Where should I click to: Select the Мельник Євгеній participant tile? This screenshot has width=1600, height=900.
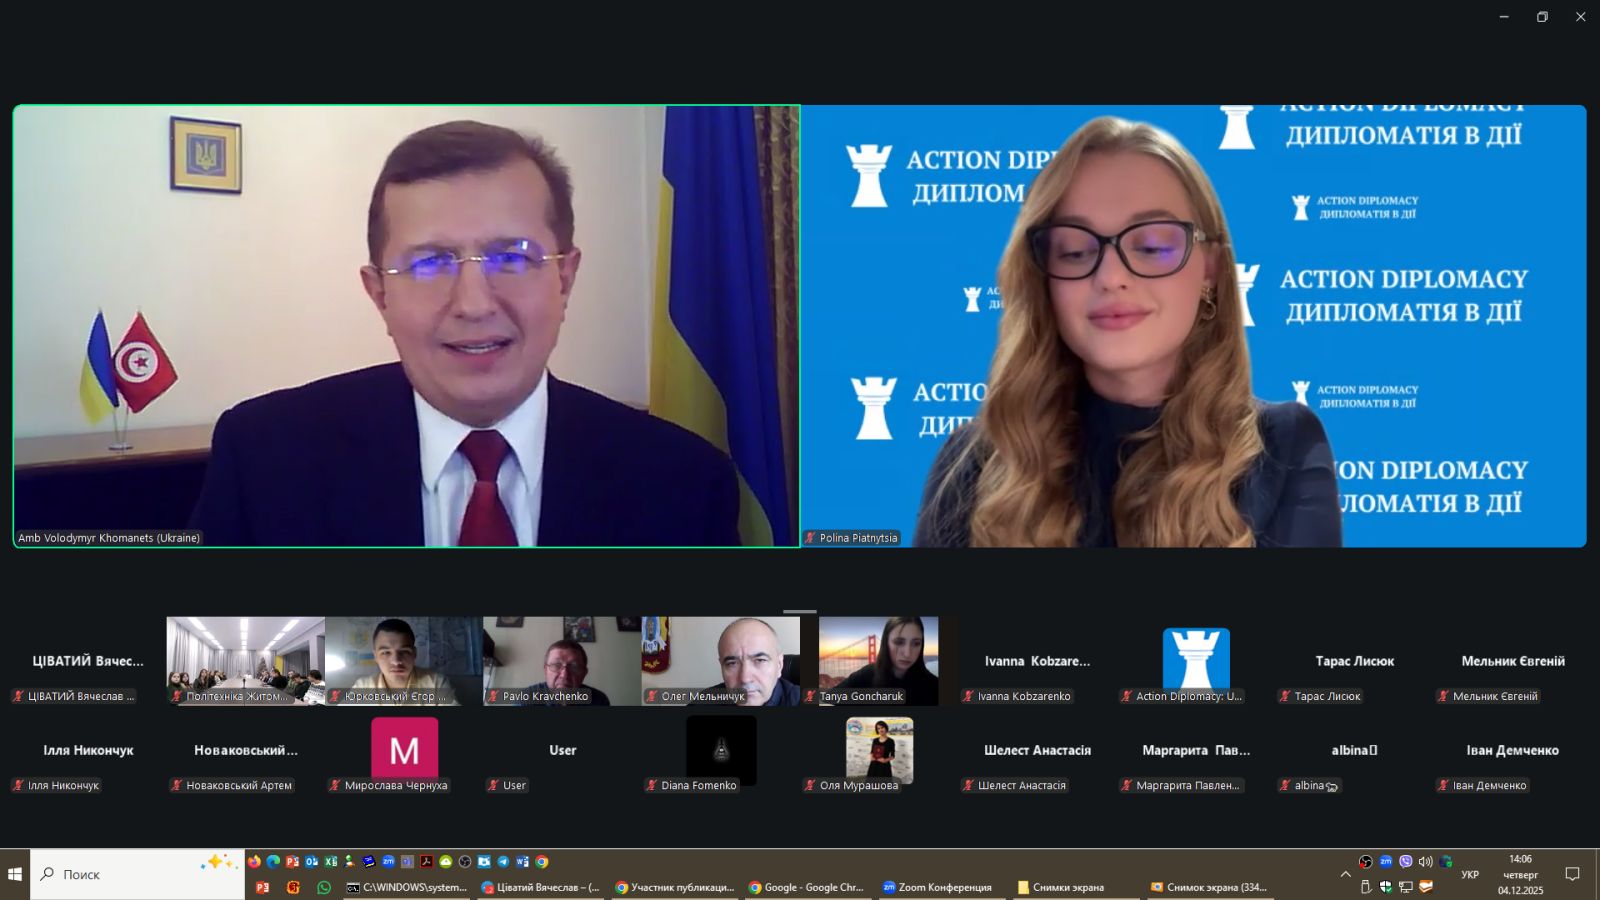(1512, 661)
